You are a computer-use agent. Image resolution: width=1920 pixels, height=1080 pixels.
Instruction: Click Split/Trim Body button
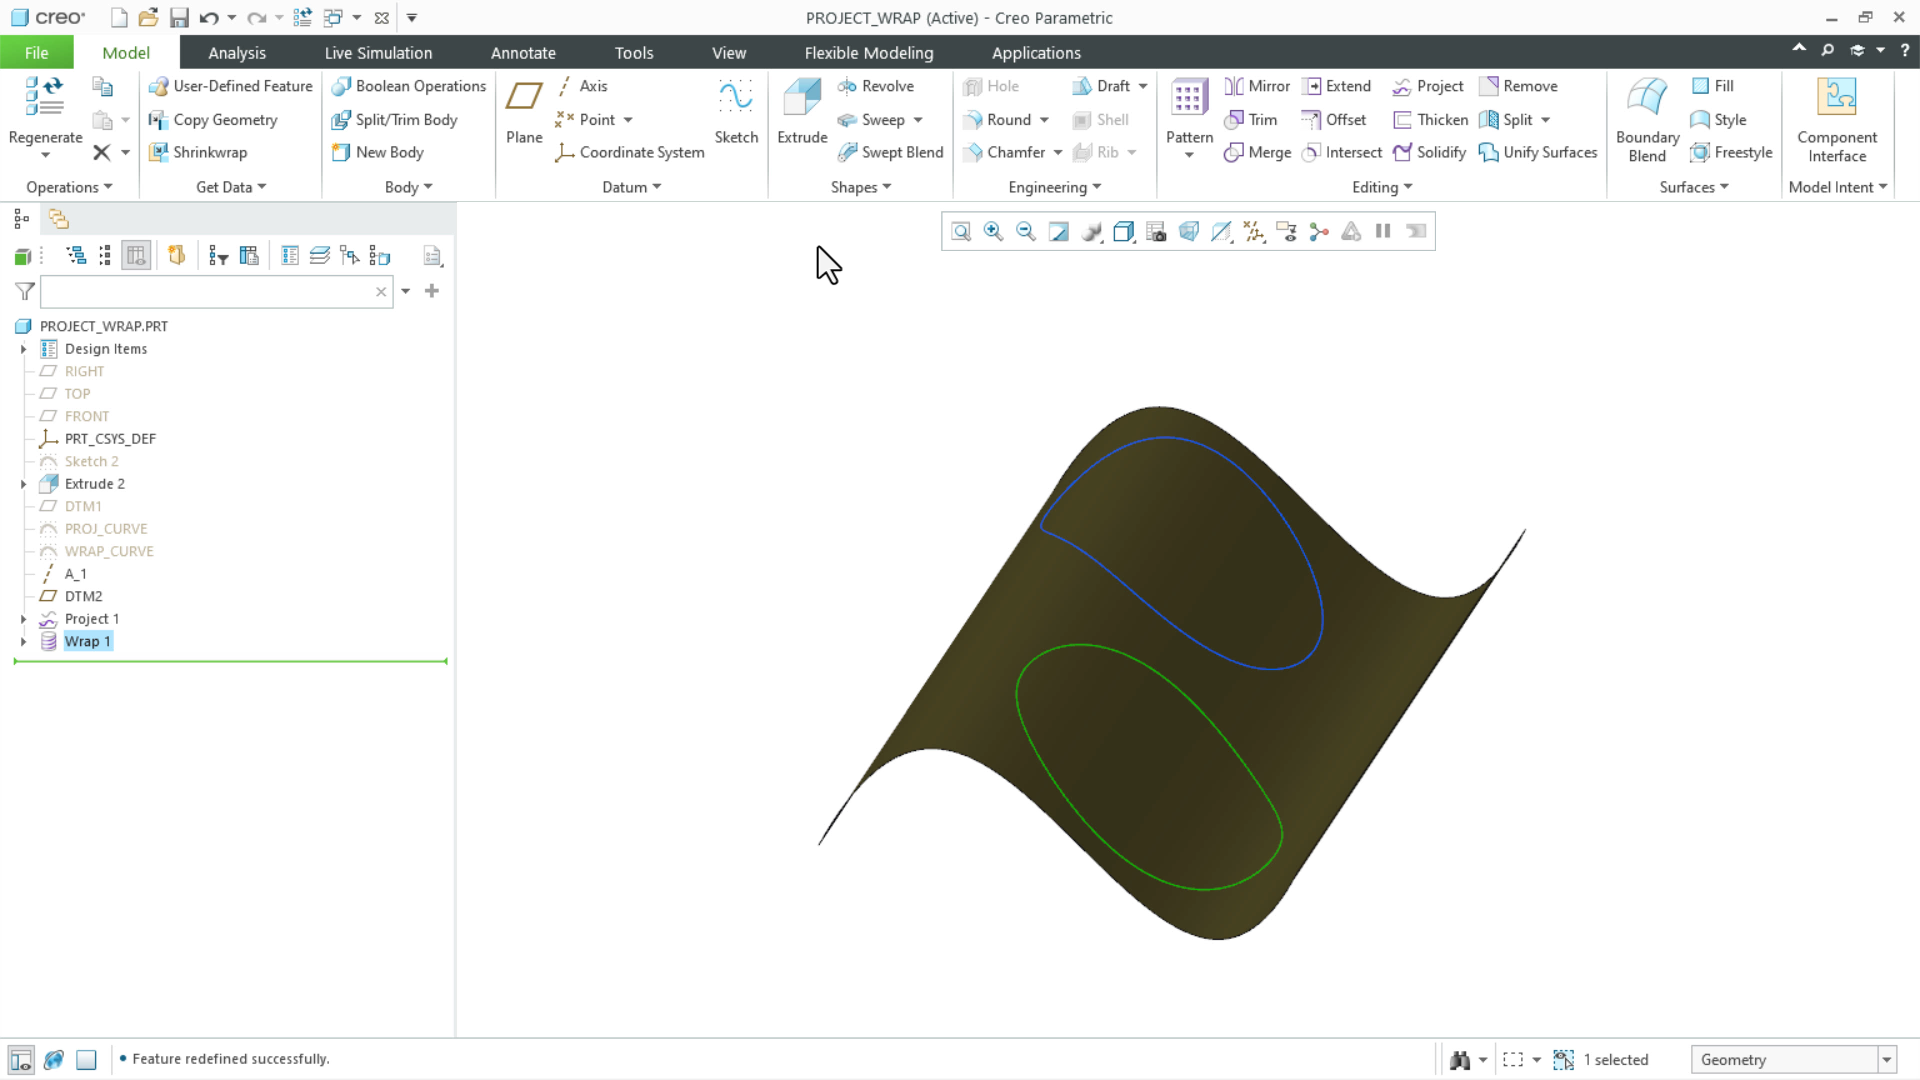394,119
